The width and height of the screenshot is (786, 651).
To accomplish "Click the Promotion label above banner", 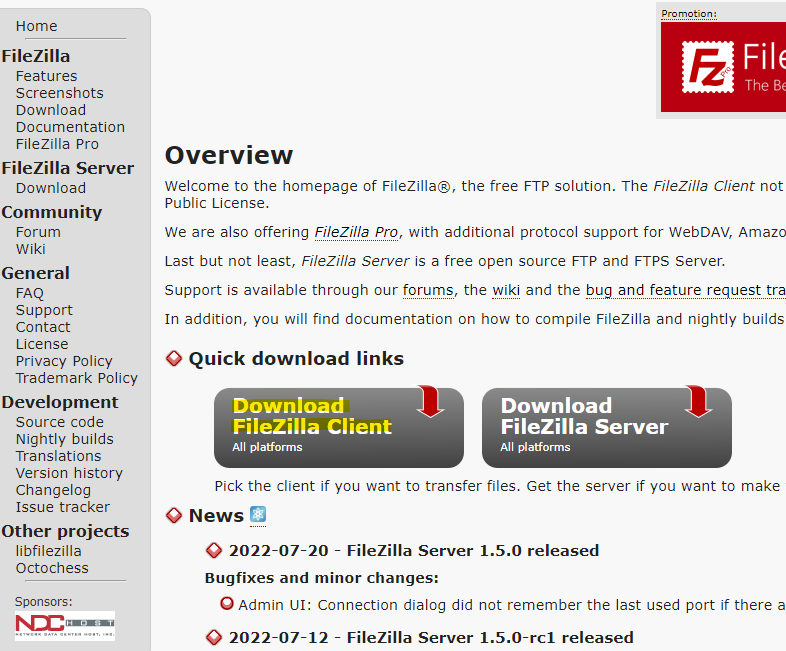I will (689, 14).
